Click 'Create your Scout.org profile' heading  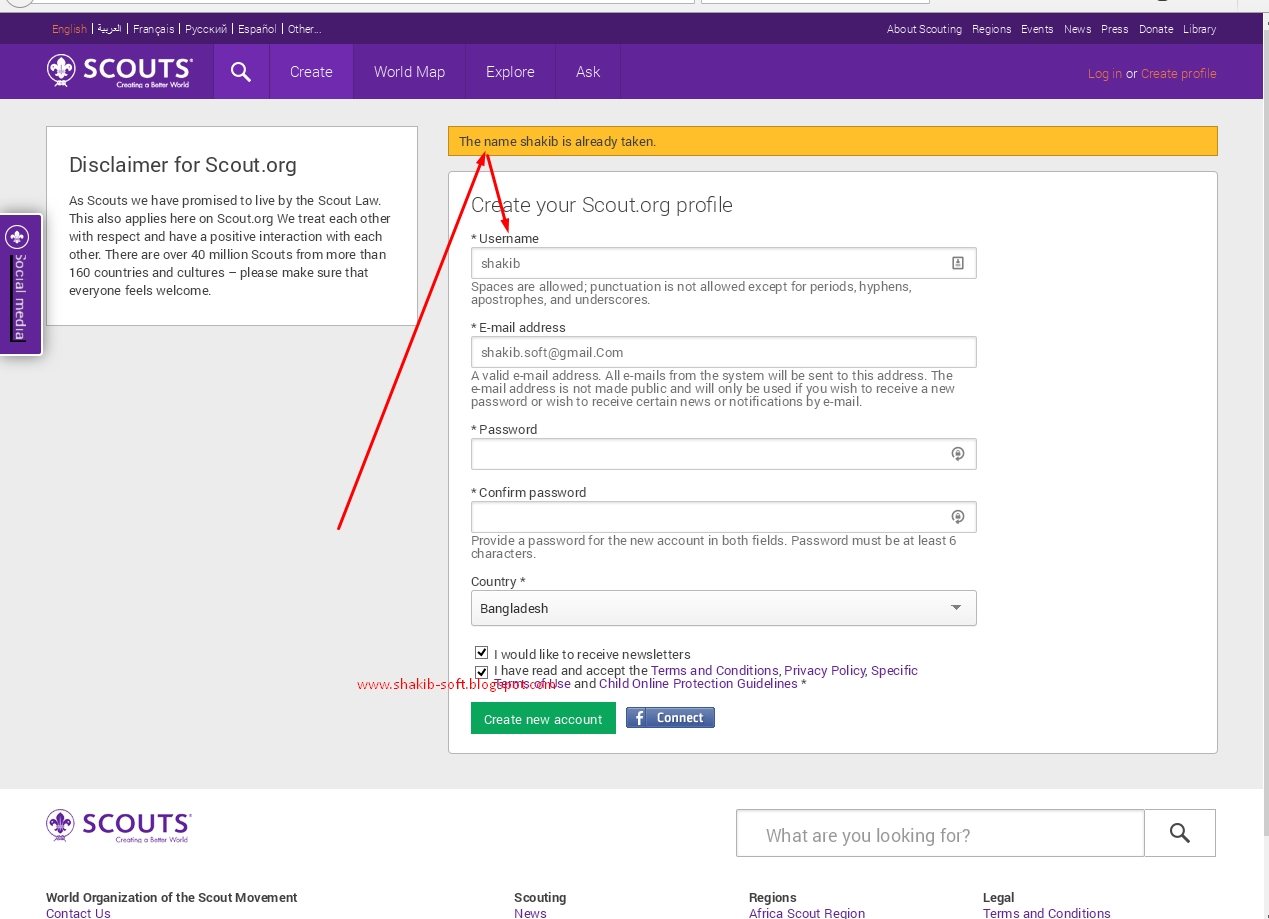point(602,205)
